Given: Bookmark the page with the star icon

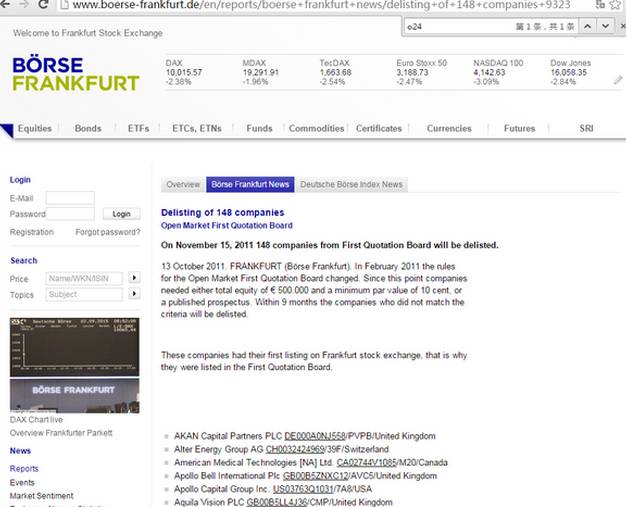Looking at the screenshot, I should pos(616,5).
